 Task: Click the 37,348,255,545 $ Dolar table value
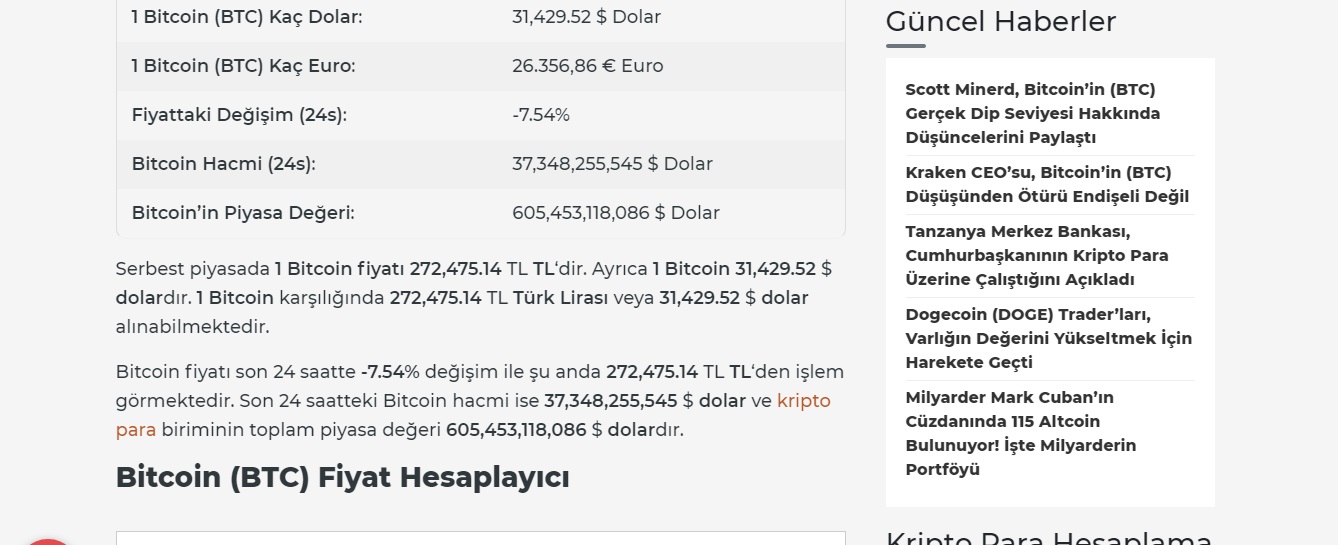[x=613, y=164]
